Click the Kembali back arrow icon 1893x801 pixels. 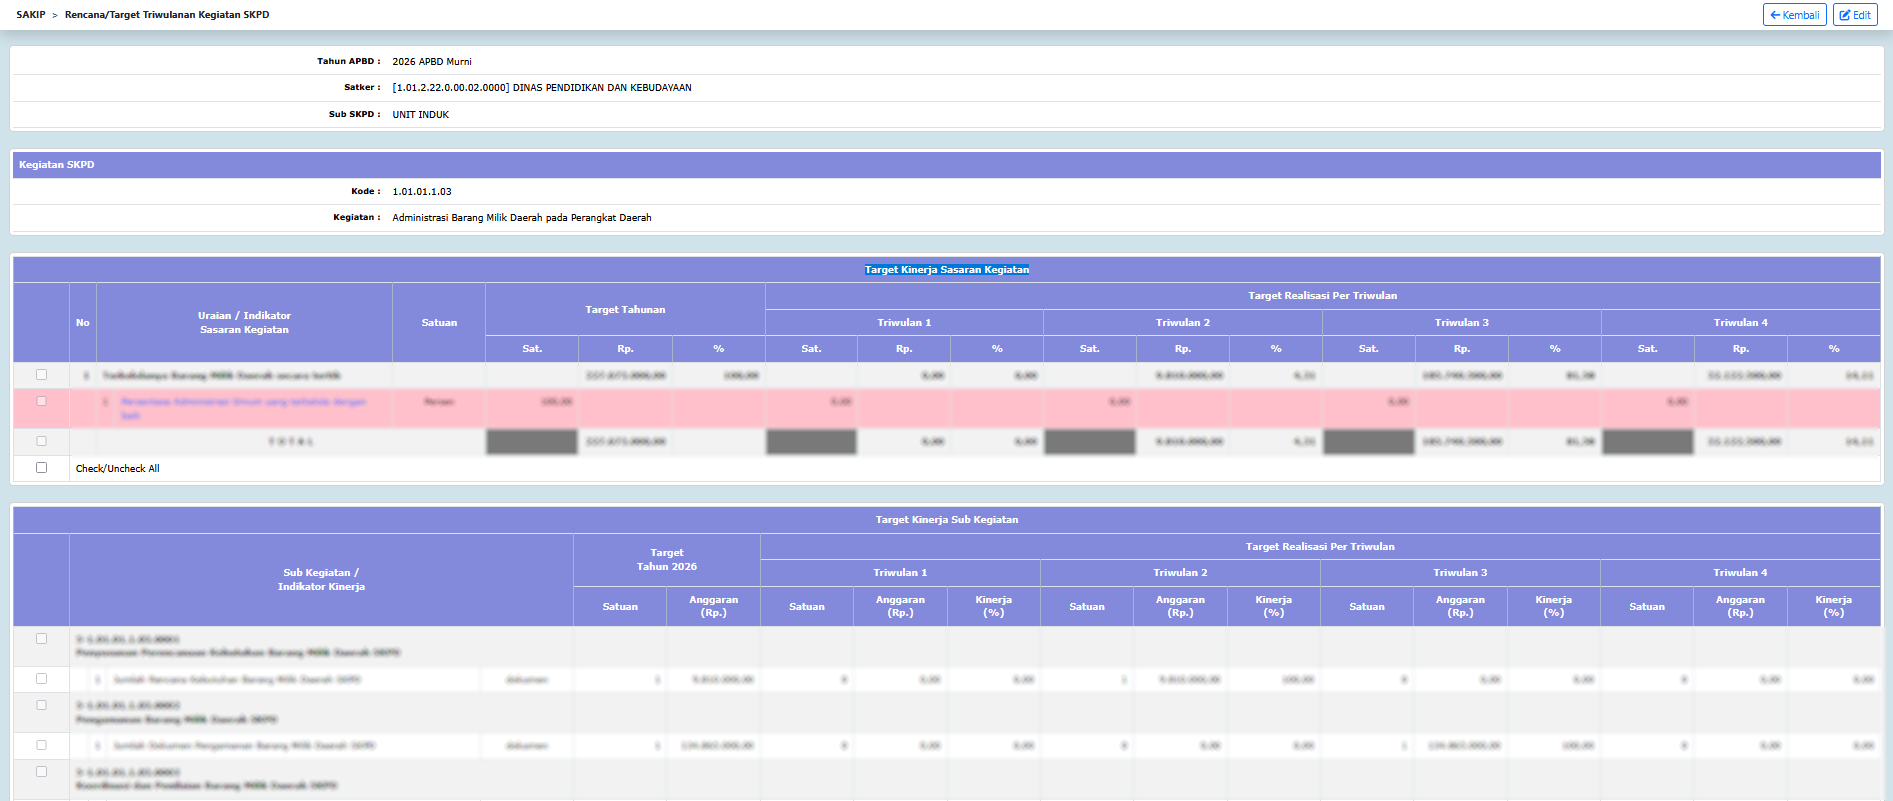click(x=1775, y=15)
